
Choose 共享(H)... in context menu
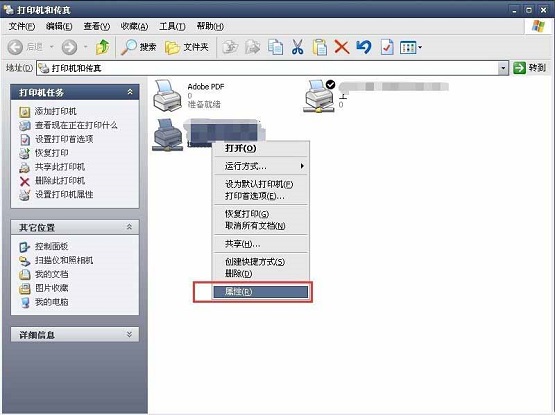[261, 244]
